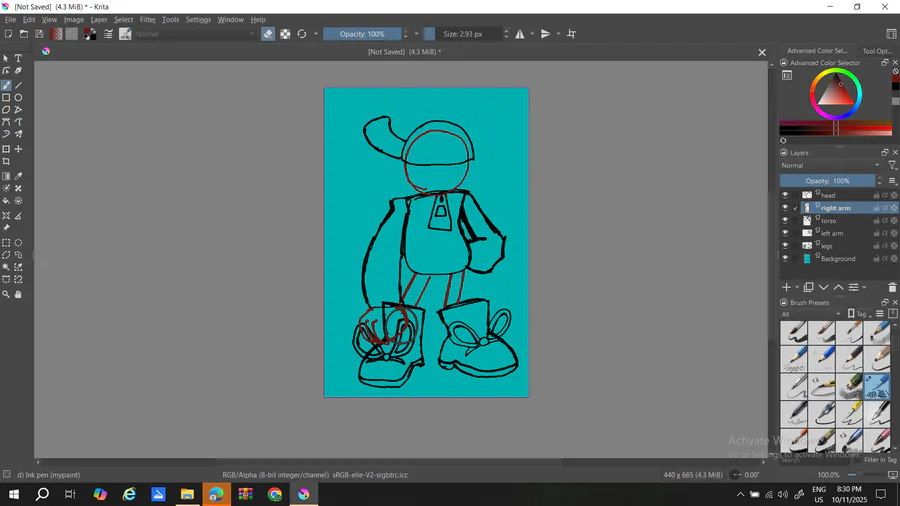Toggle Eraser mode in top toolbar
900x506 pixels.
click(268, 34)
